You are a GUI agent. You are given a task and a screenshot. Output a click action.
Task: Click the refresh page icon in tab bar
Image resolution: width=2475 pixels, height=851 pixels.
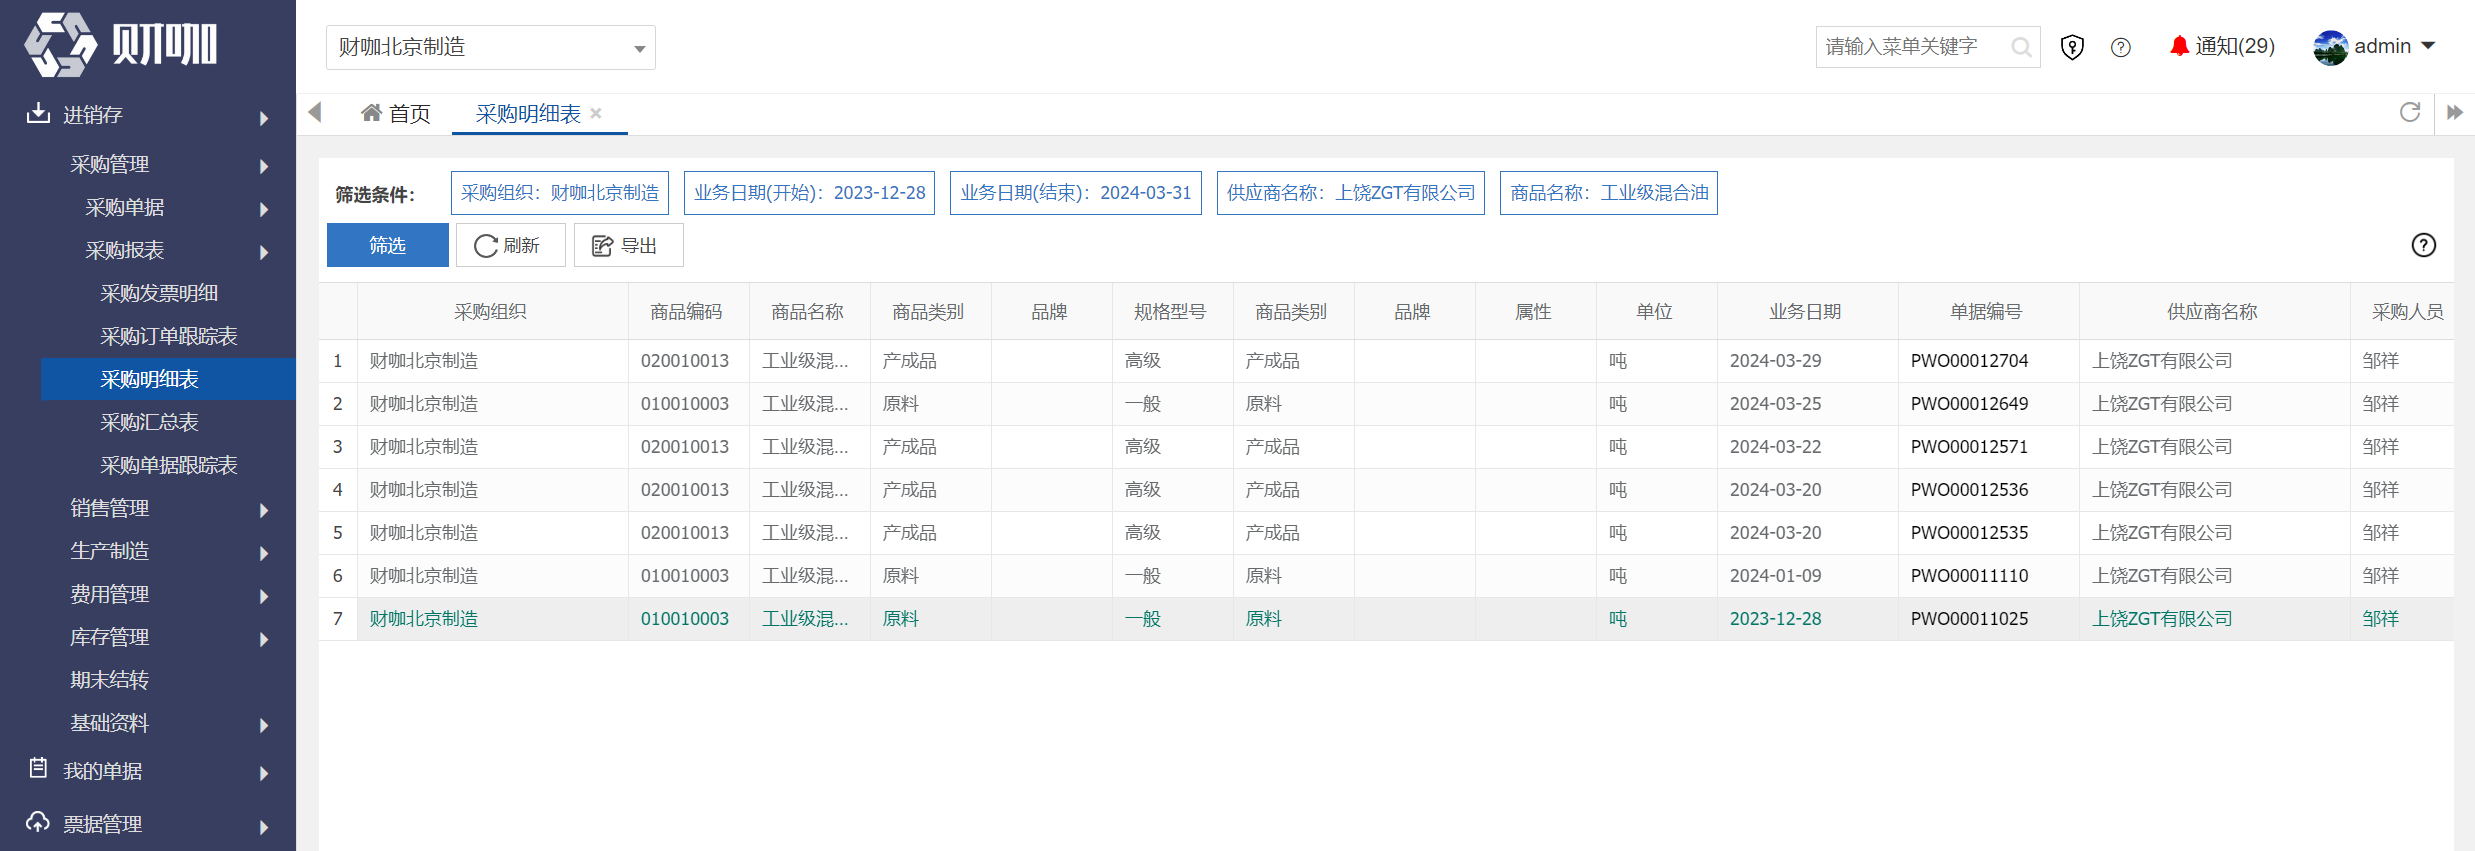(x=2410, y=112)
